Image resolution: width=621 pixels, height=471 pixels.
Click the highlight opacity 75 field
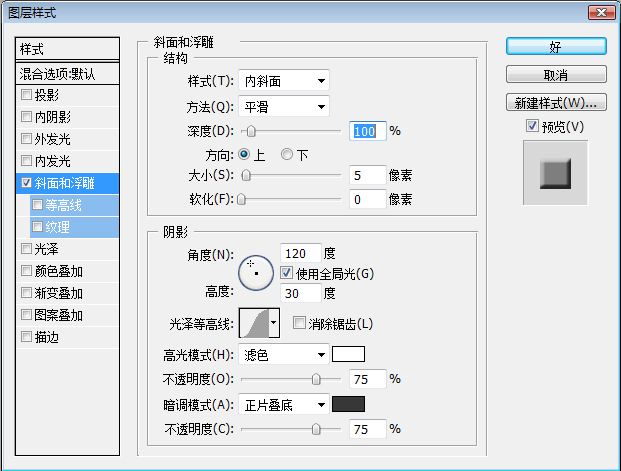pyautogui.click(x=368, y=379)
